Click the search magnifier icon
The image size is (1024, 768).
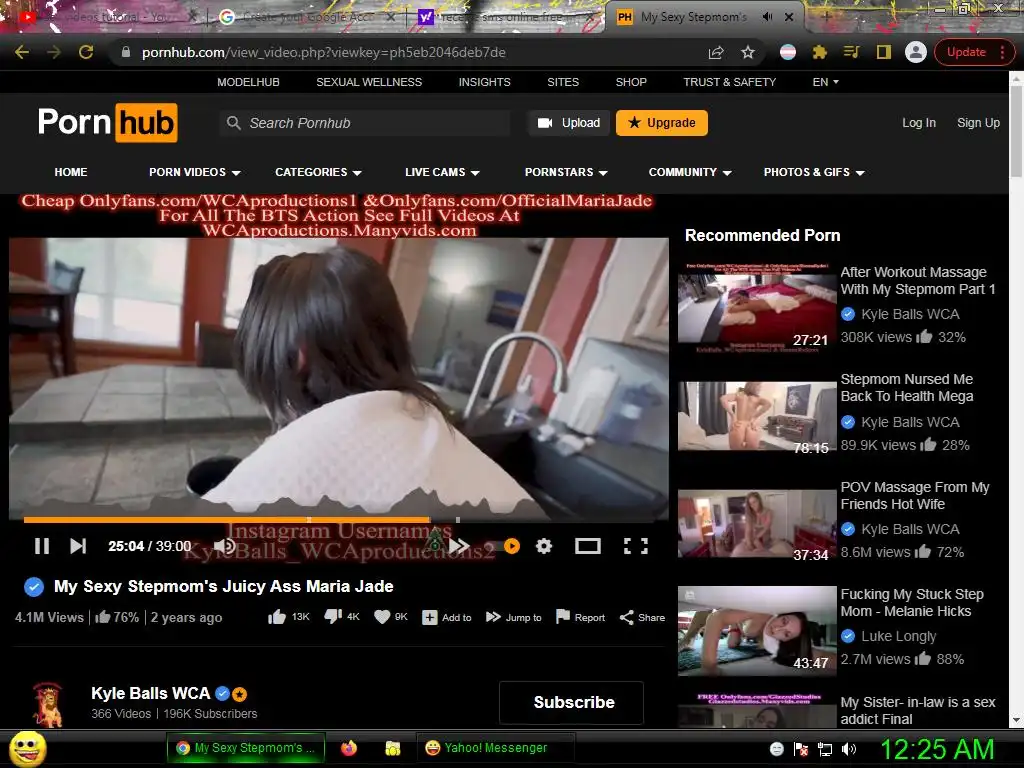(x=233, y=123)
